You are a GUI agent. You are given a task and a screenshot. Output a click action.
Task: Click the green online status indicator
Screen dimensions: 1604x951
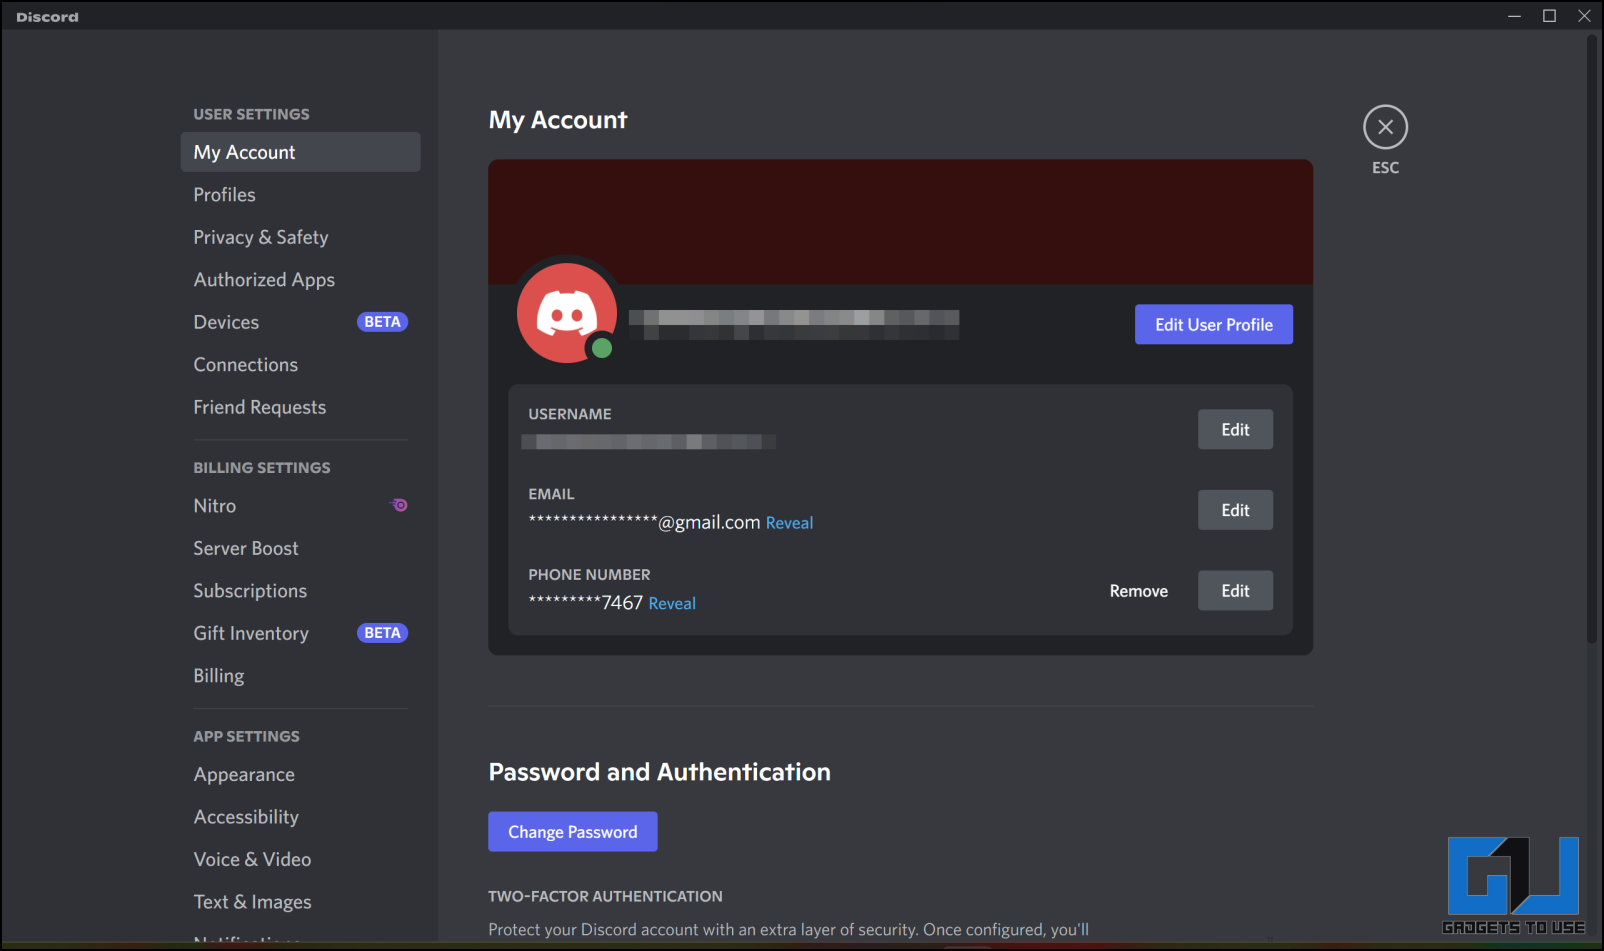click(601, 348)
